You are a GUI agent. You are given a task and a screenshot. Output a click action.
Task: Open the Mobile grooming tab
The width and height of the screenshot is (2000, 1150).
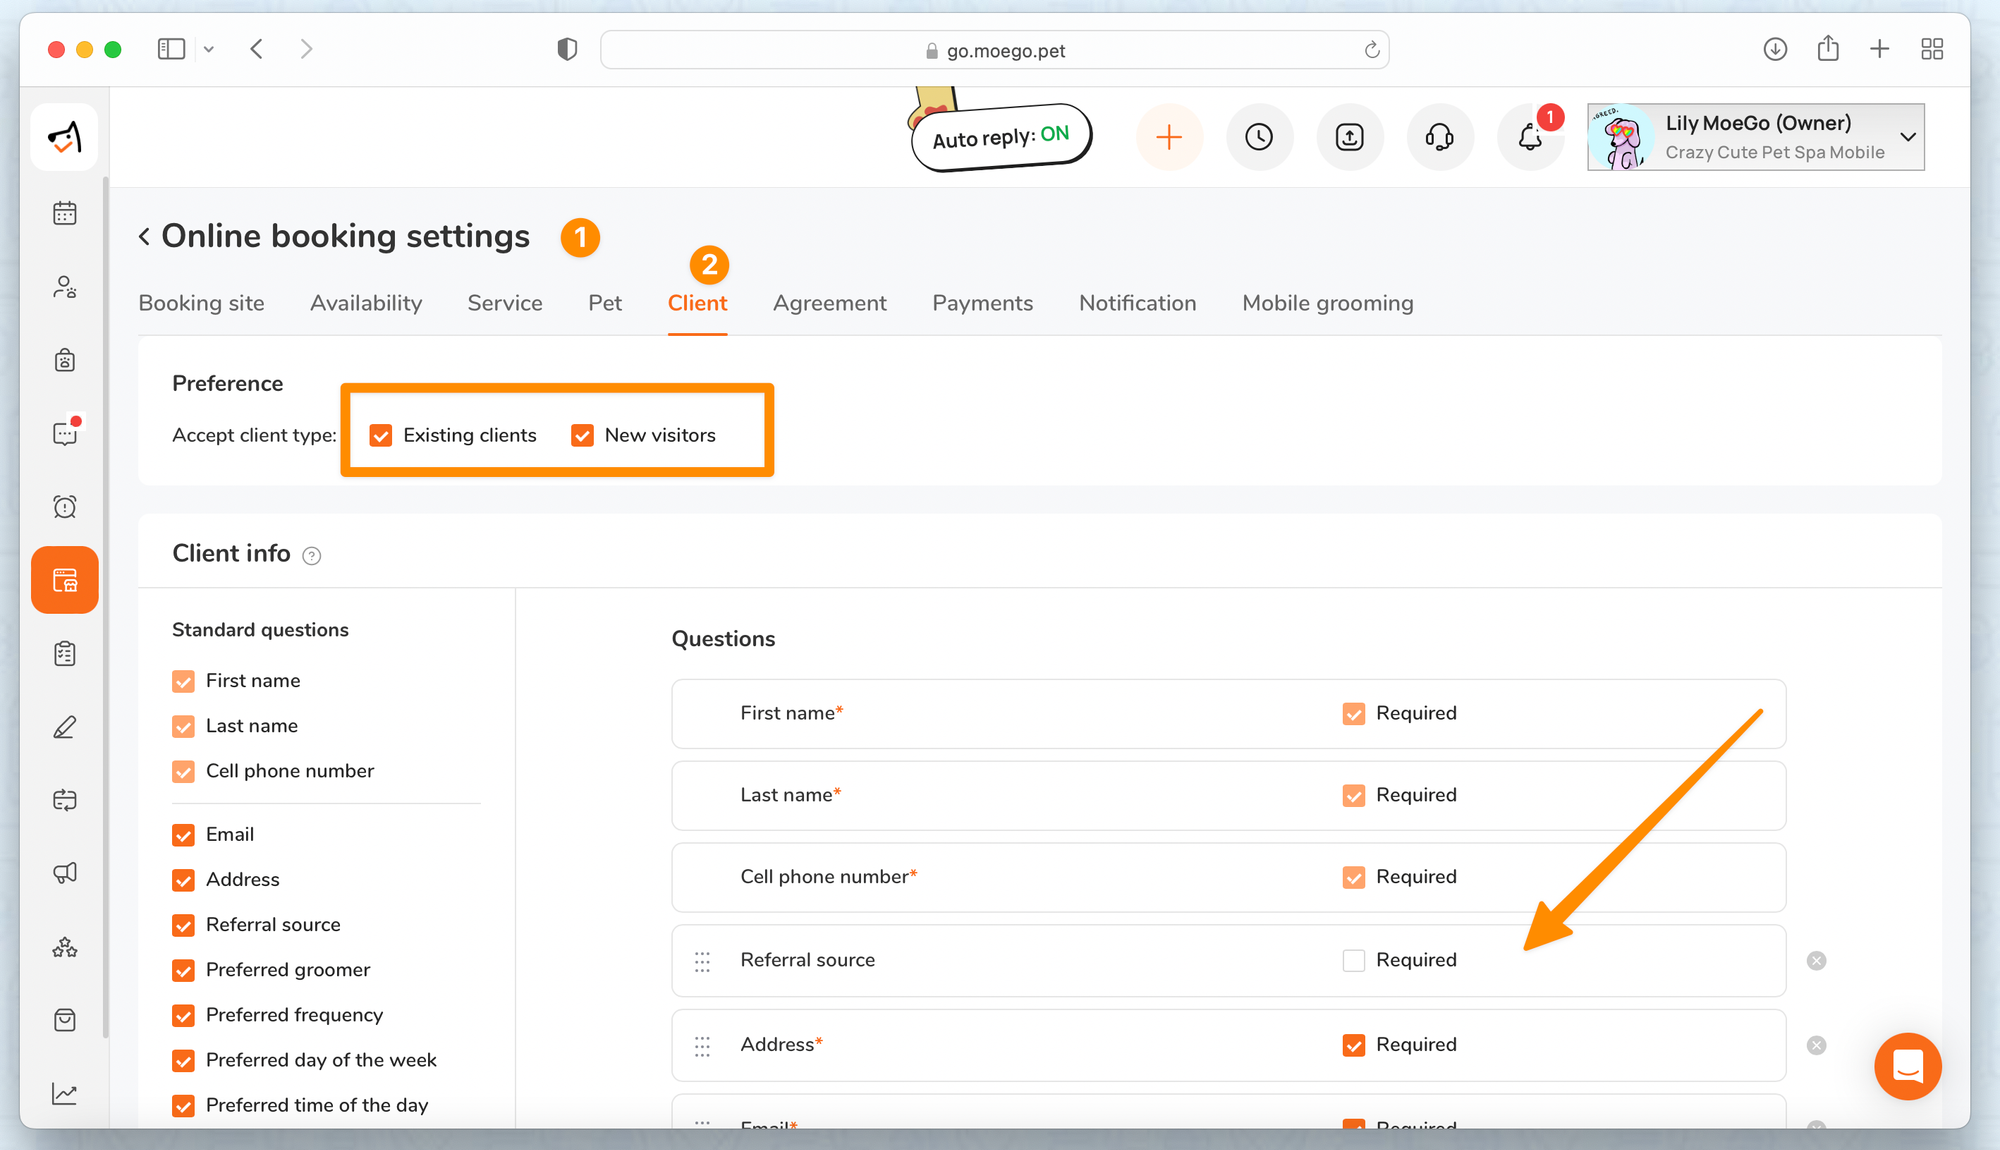tap(1327, 303)
